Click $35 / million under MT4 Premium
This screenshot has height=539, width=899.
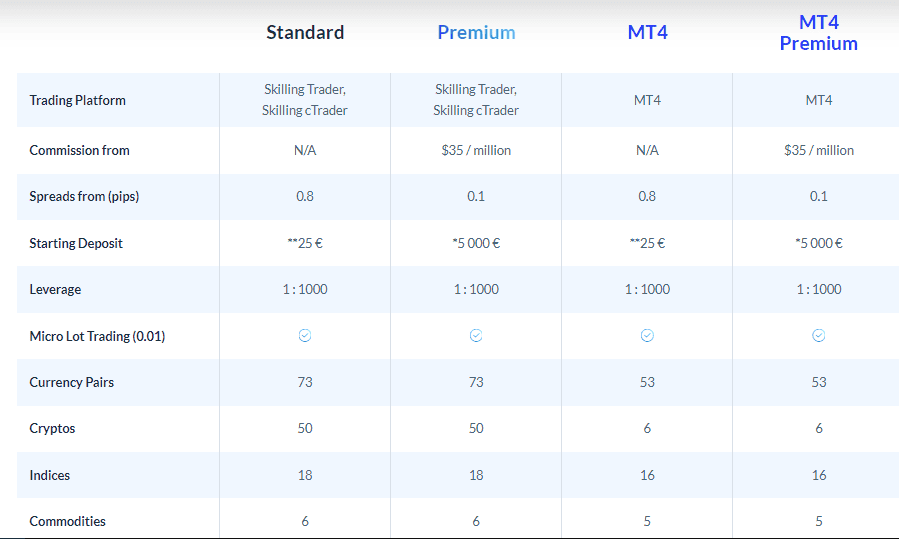click(819, 150)
